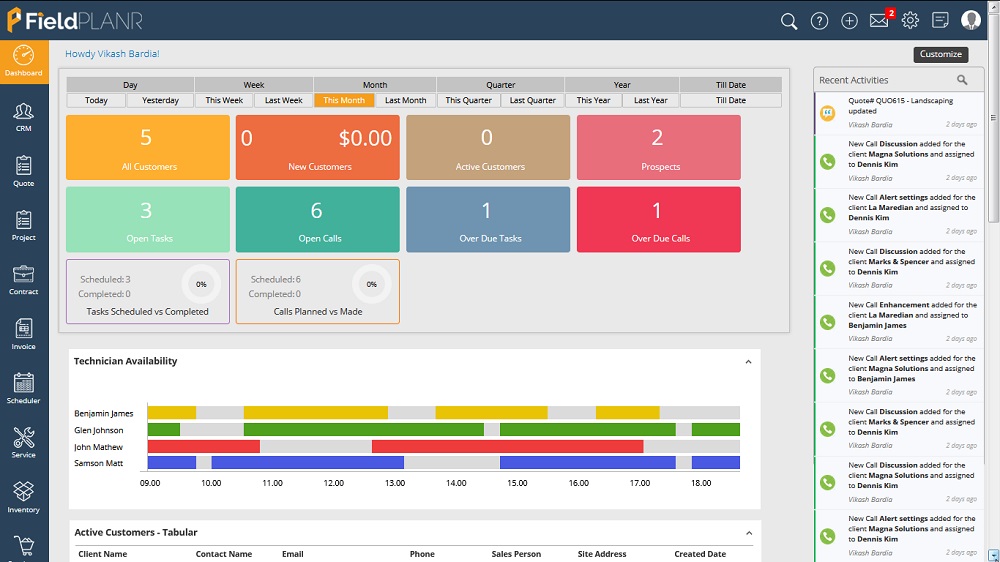
Task: Open the user profile avatar menu
Action: tap(970, 21)
